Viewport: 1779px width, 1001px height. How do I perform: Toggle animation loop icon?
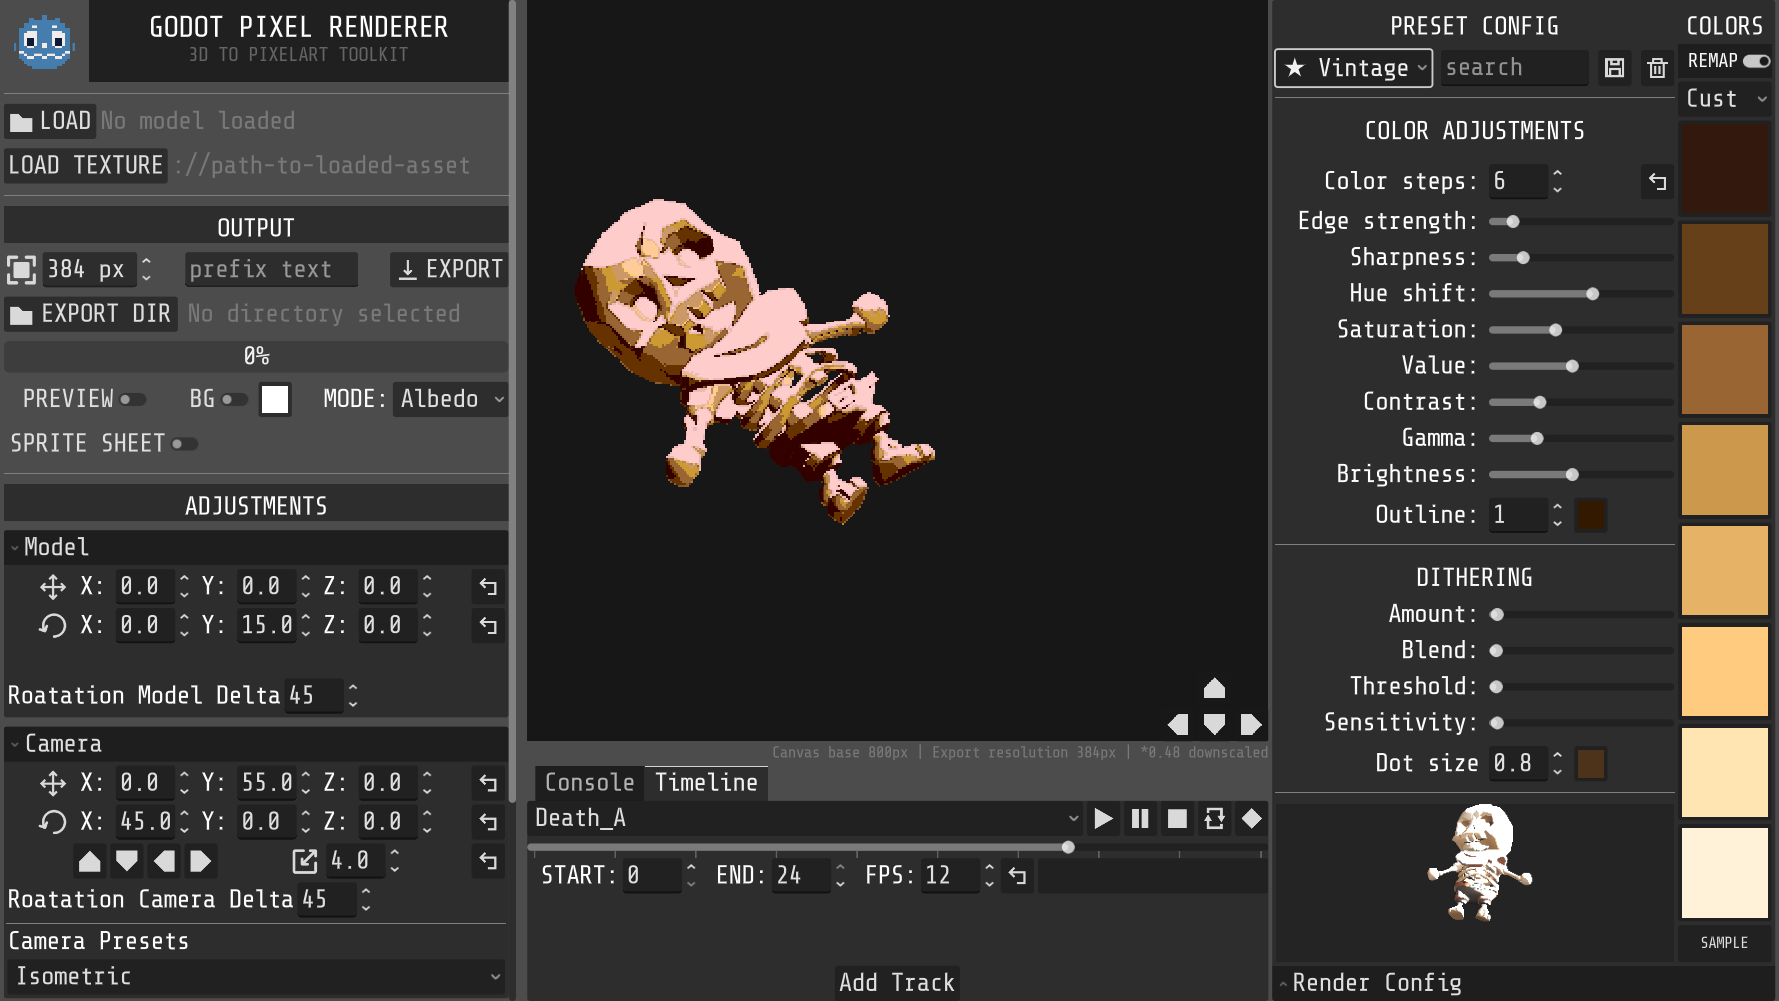tap(1214, 819)
